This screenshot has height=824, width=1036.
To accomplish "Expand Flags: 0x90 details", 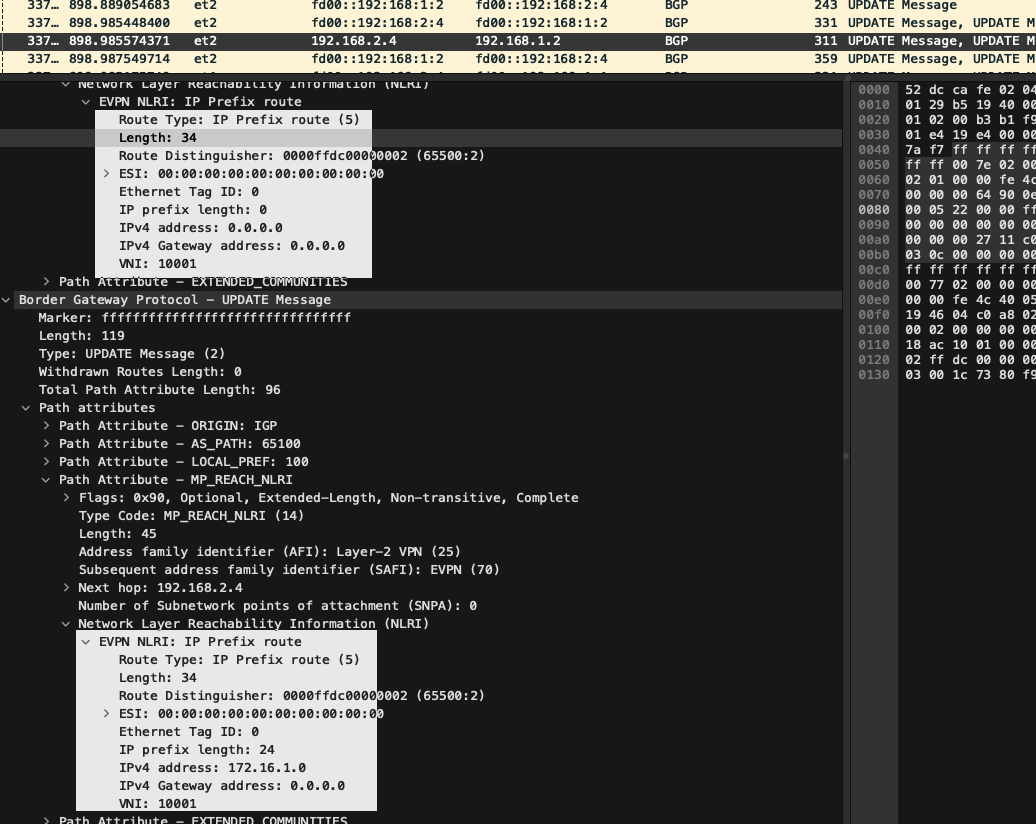I will coord(67,498).
